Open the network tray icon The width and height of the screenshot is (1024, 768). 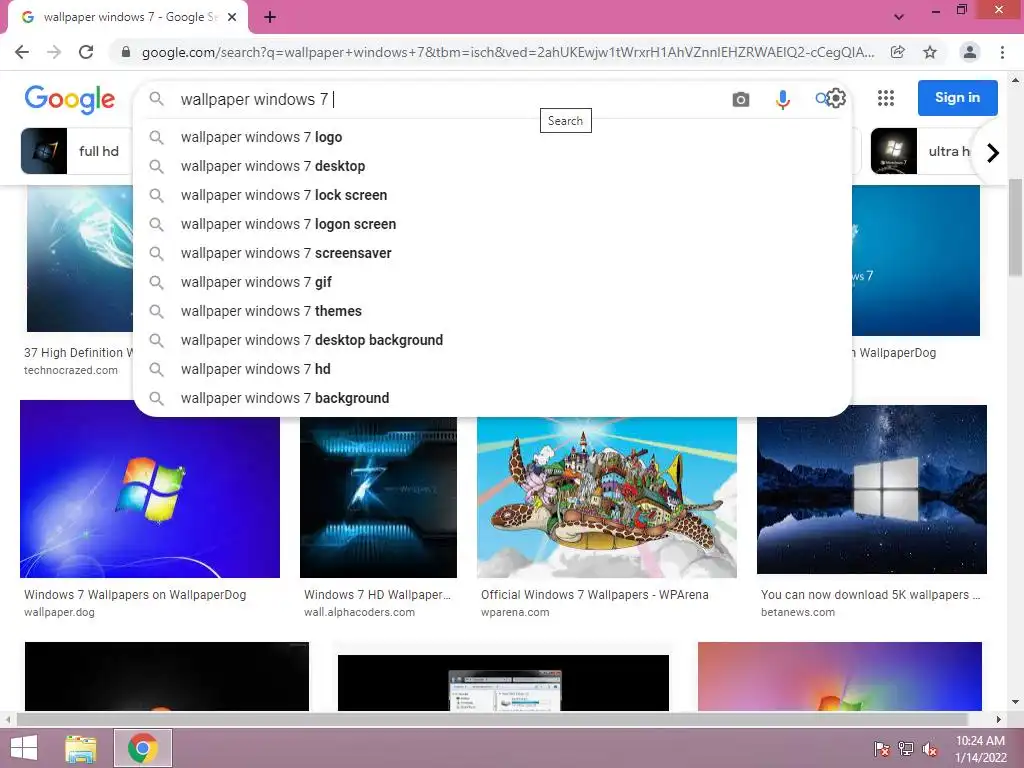click(x=906, y=748)
